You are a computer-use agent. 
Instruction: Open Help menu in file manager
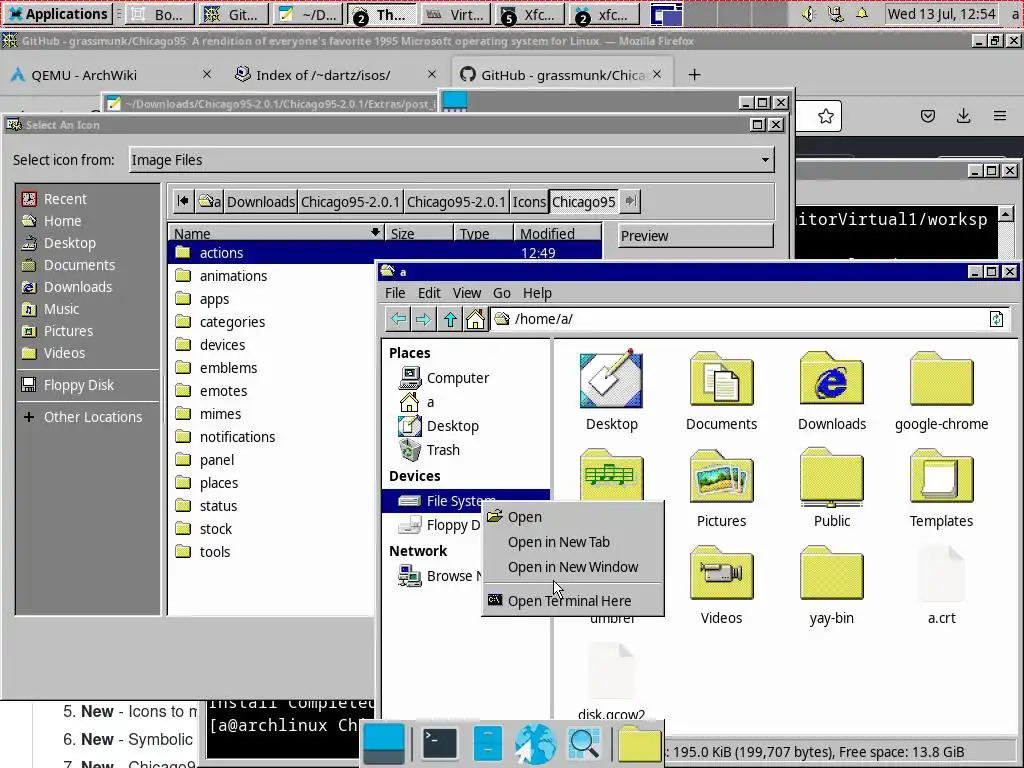click(x=537, y=293)
